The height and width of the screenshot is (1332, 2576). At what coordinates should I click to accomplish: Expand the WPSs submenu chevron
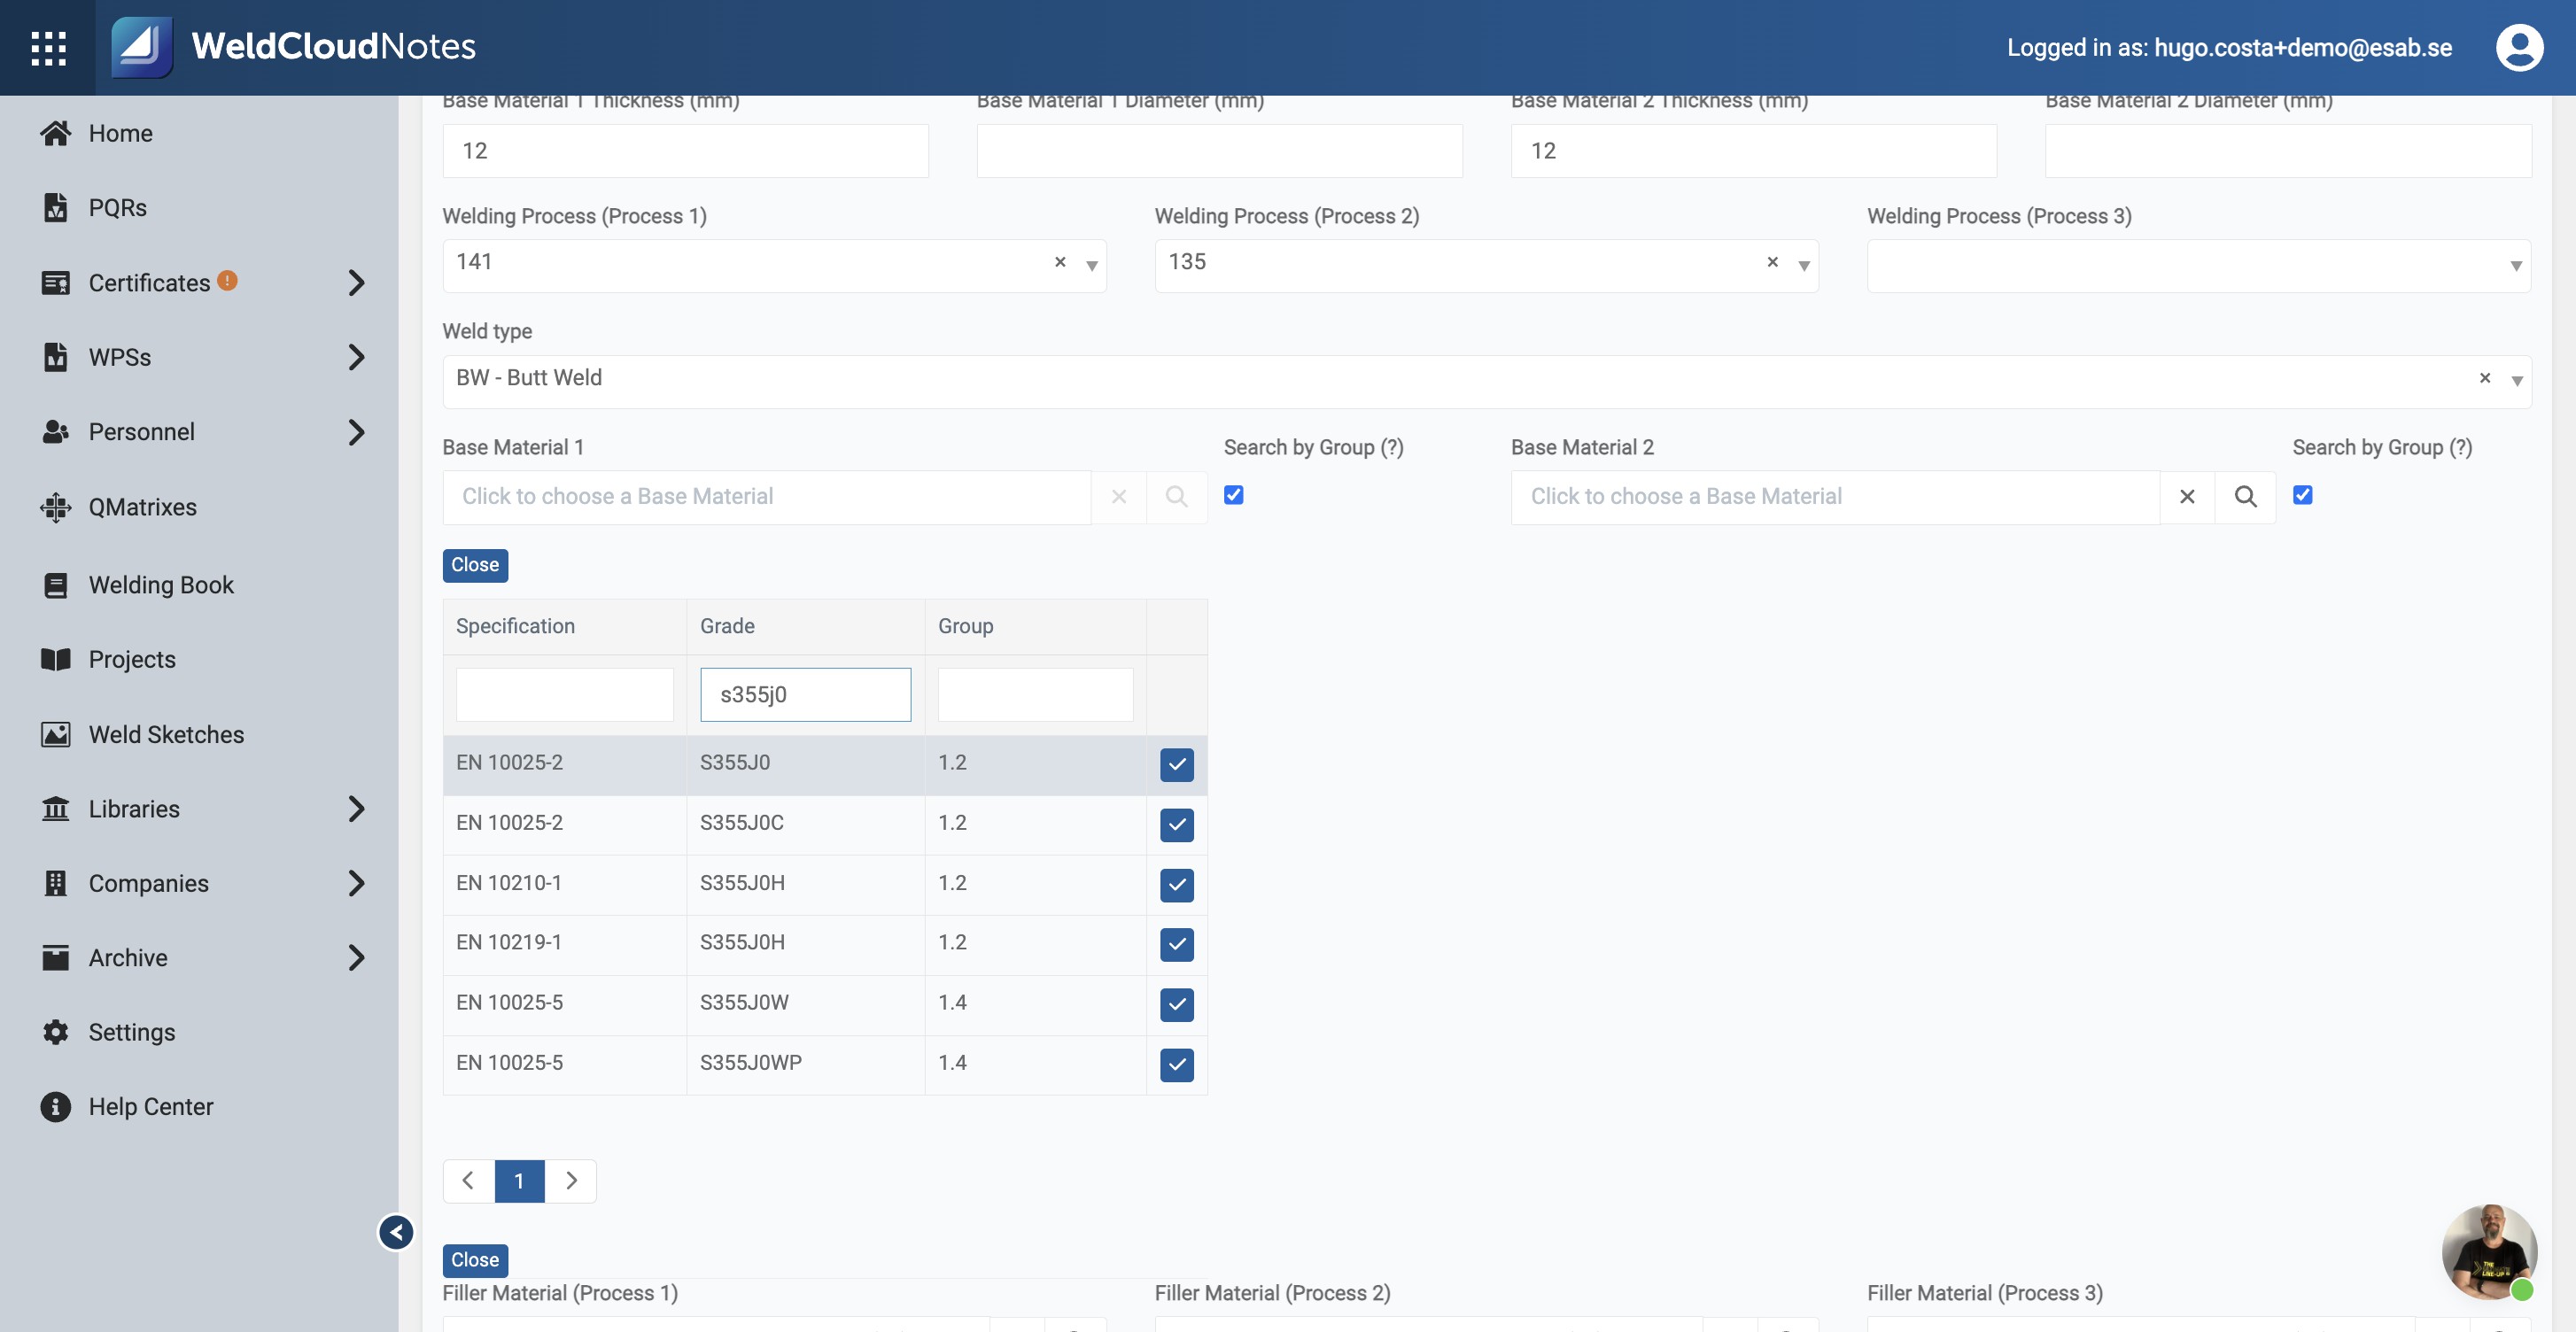click(357, 357)
